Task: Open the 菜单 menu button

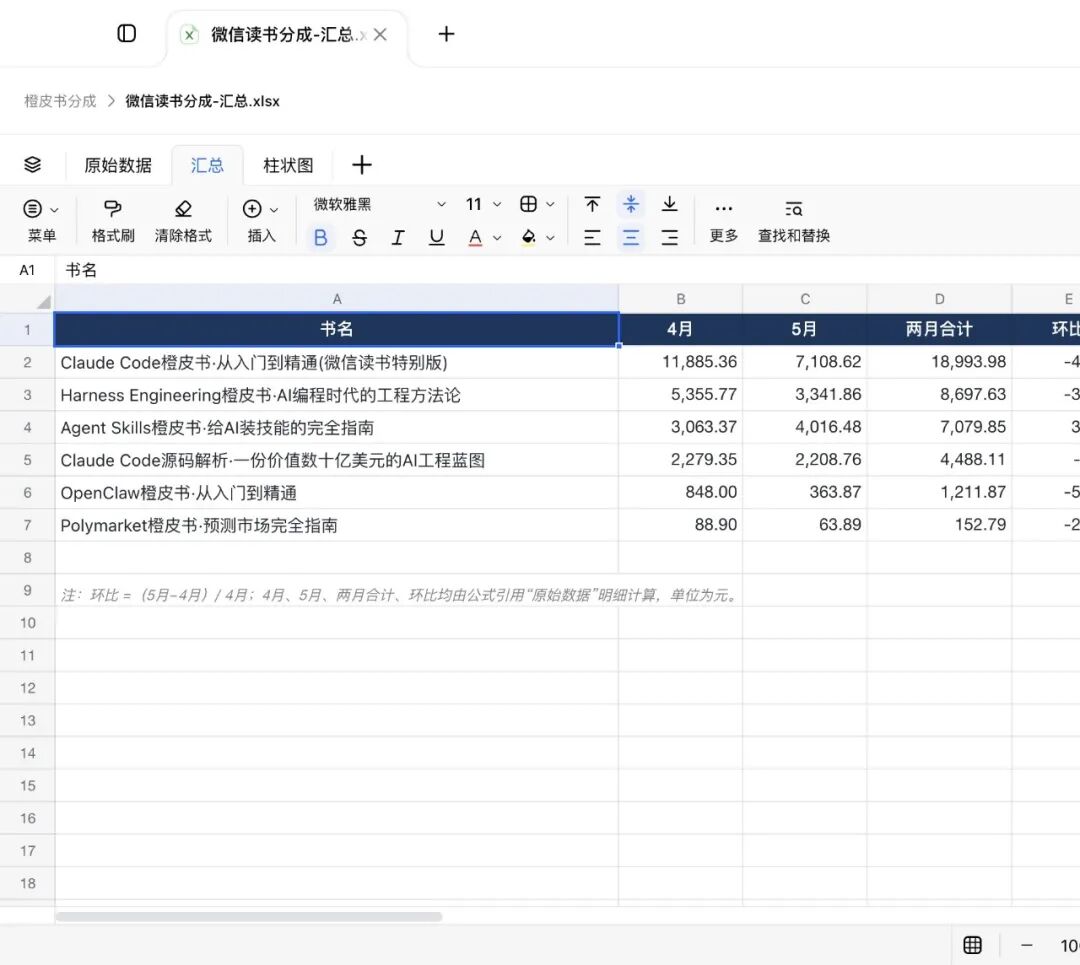Action: pos(41,220)
